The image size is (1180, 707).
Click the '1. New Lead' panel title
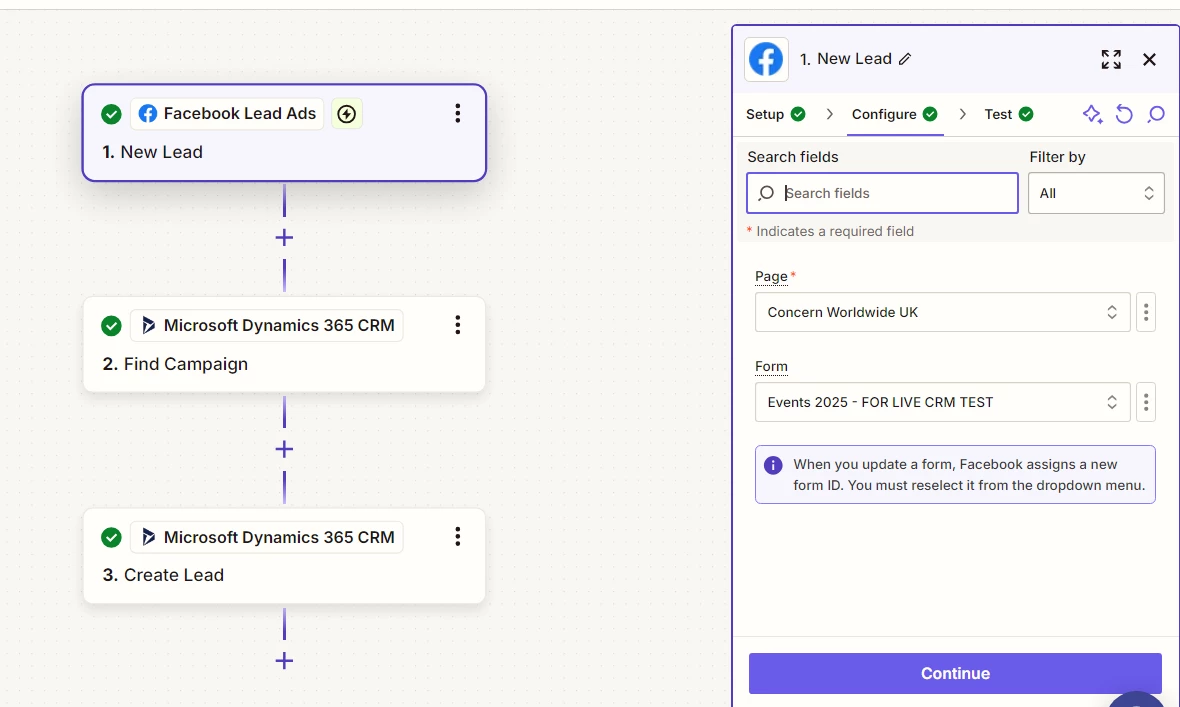(x=845, y=59)
